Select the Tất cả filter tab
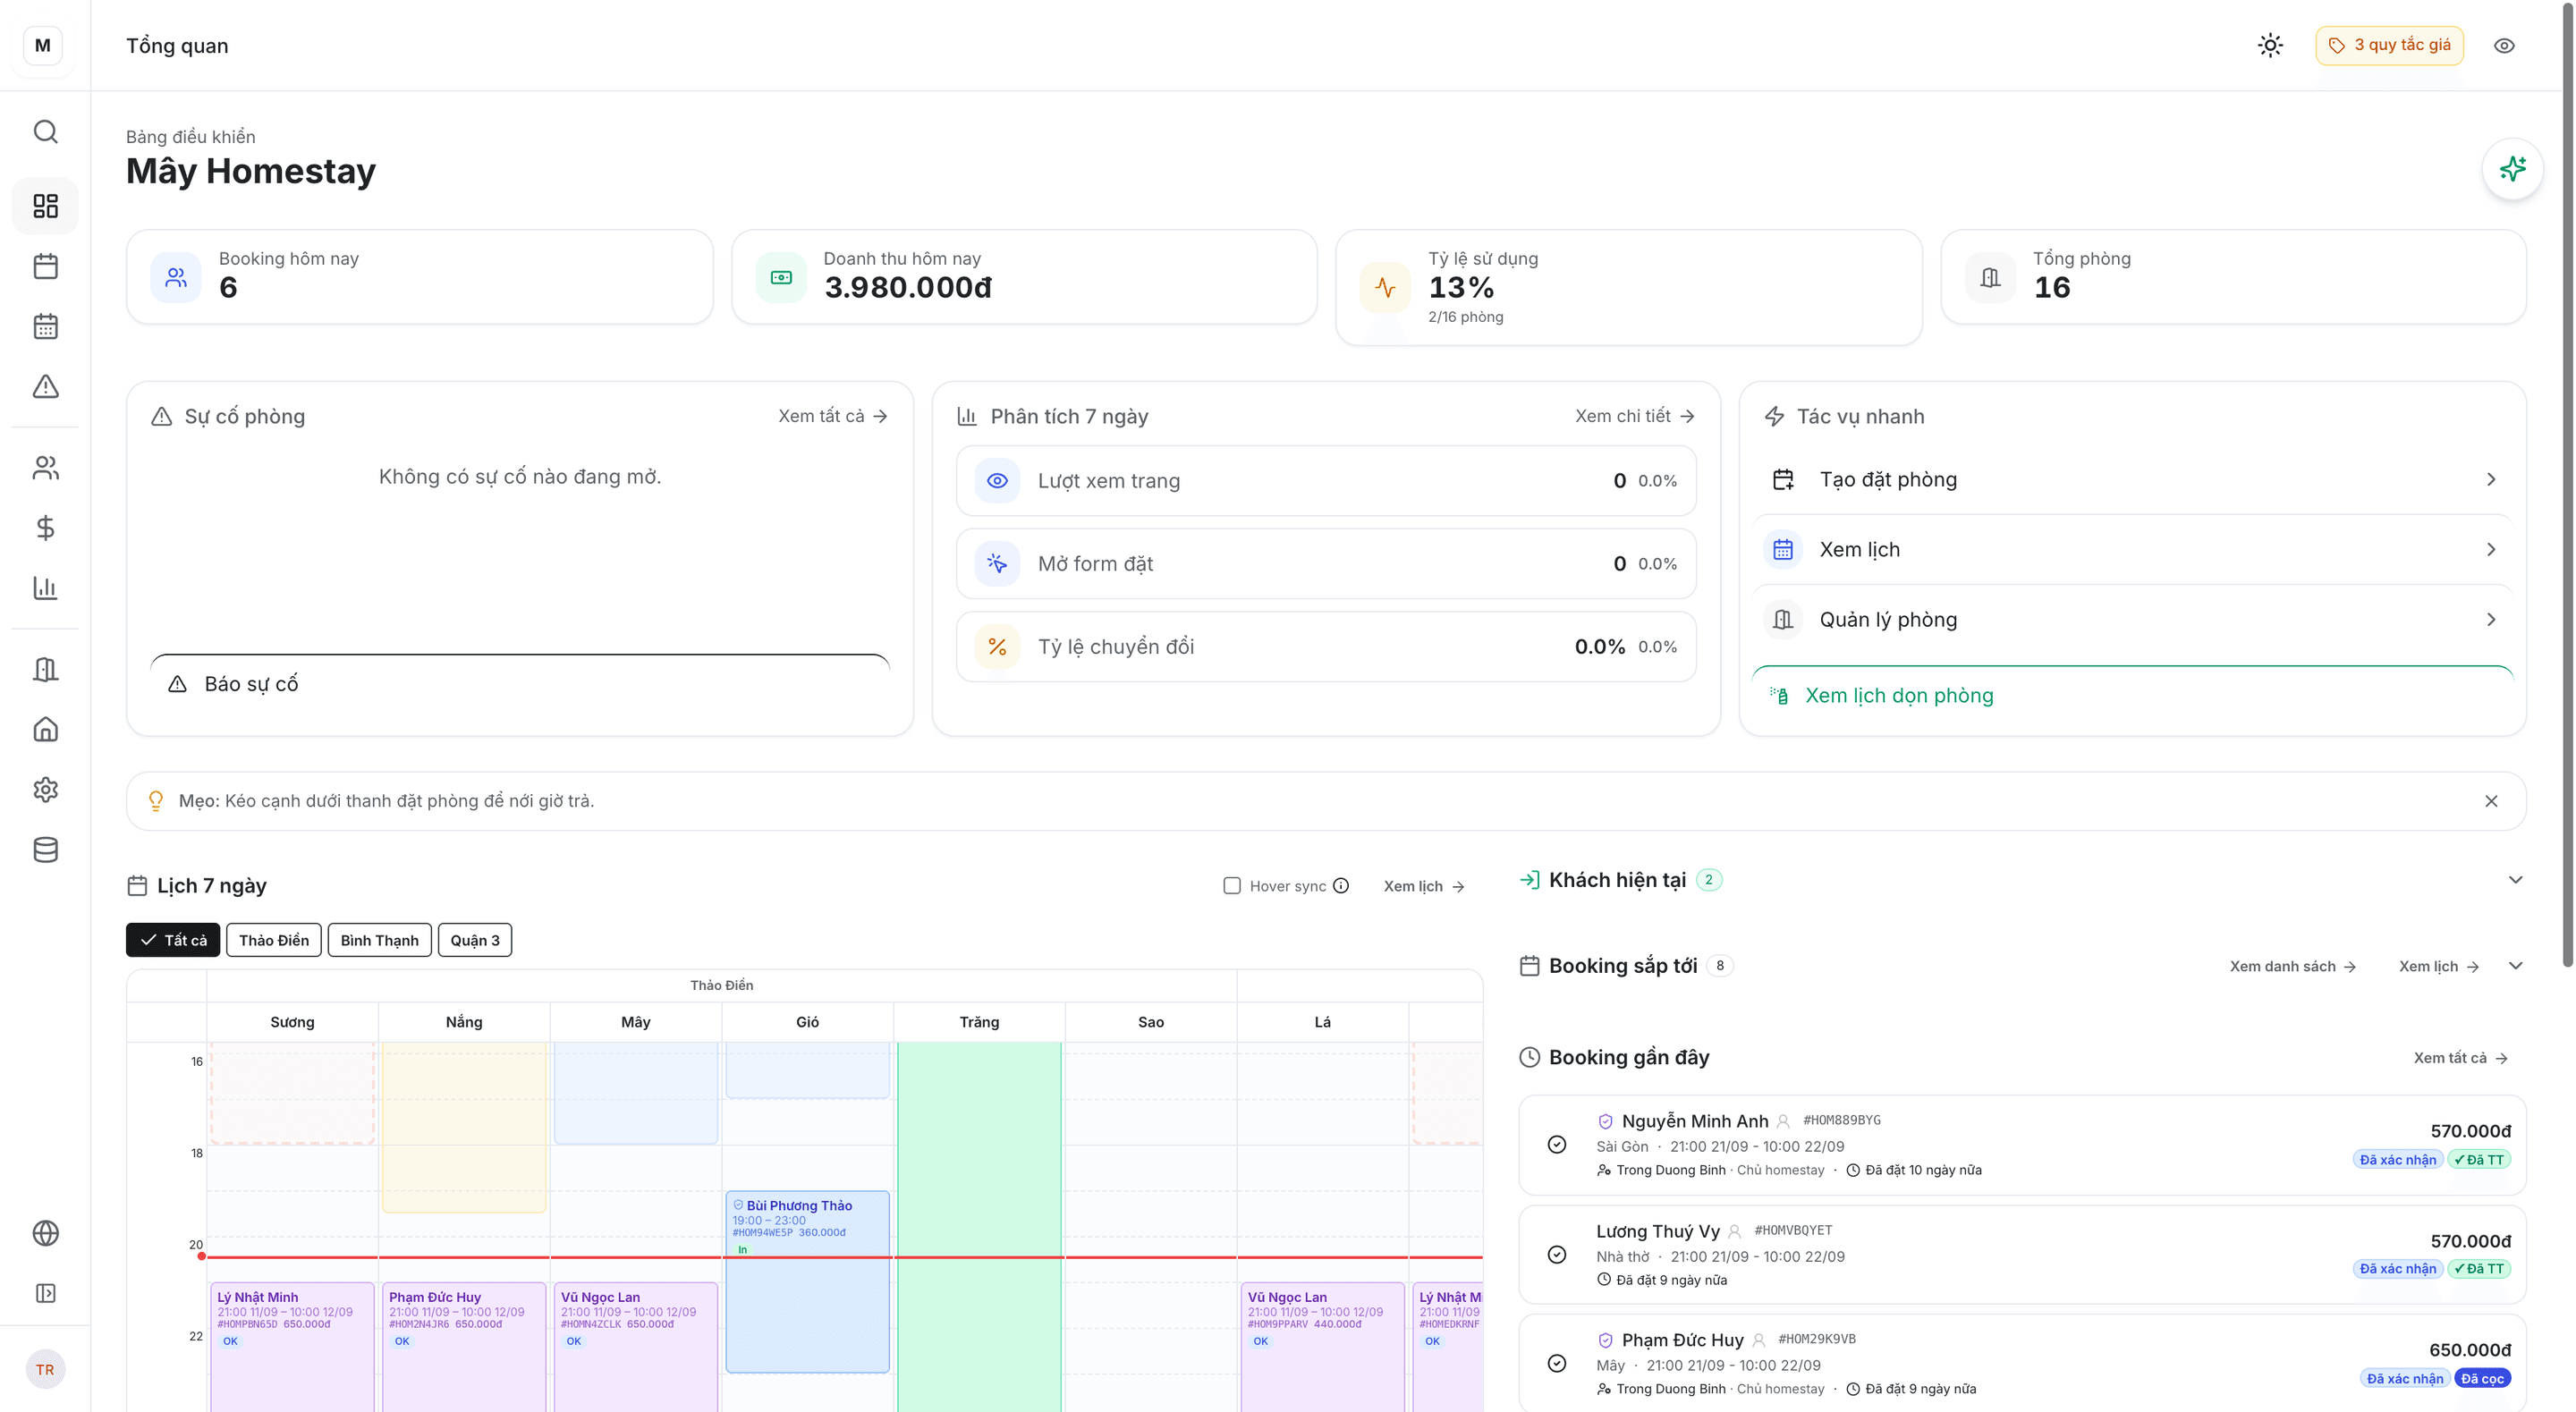 [173, 940]
